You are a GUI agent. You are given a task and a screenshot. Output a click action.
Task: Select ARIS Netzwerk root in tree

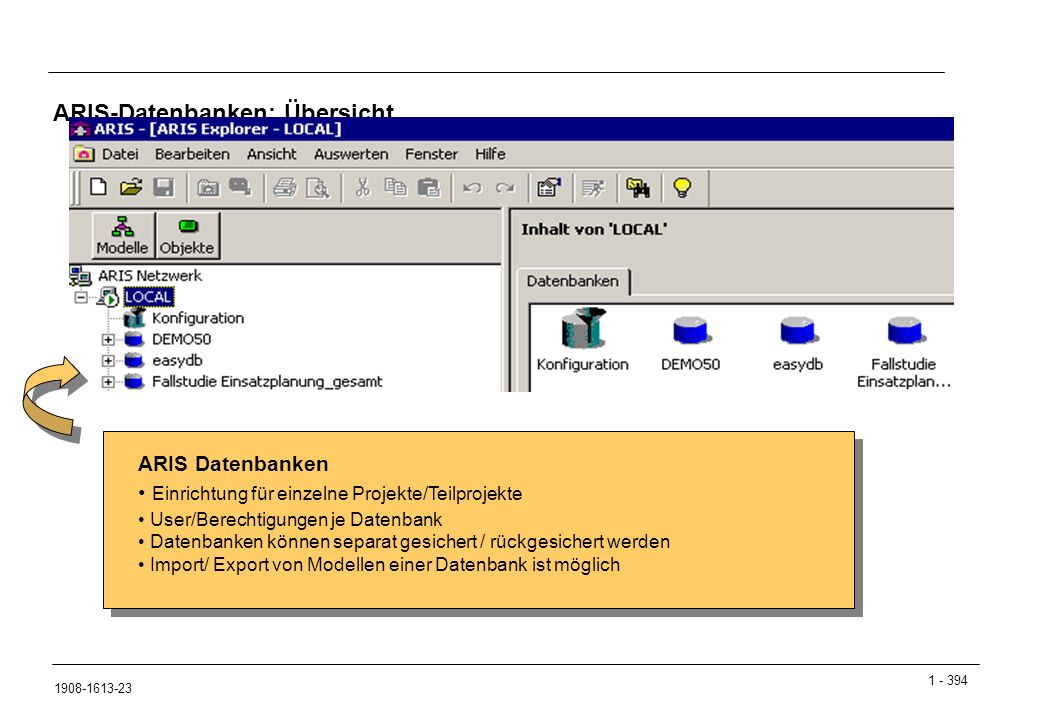(150, 275)
